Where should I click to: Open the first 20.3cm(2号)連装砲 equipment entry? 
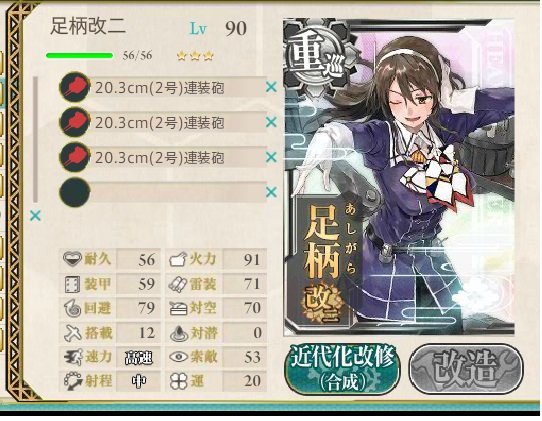click(176, 87)
